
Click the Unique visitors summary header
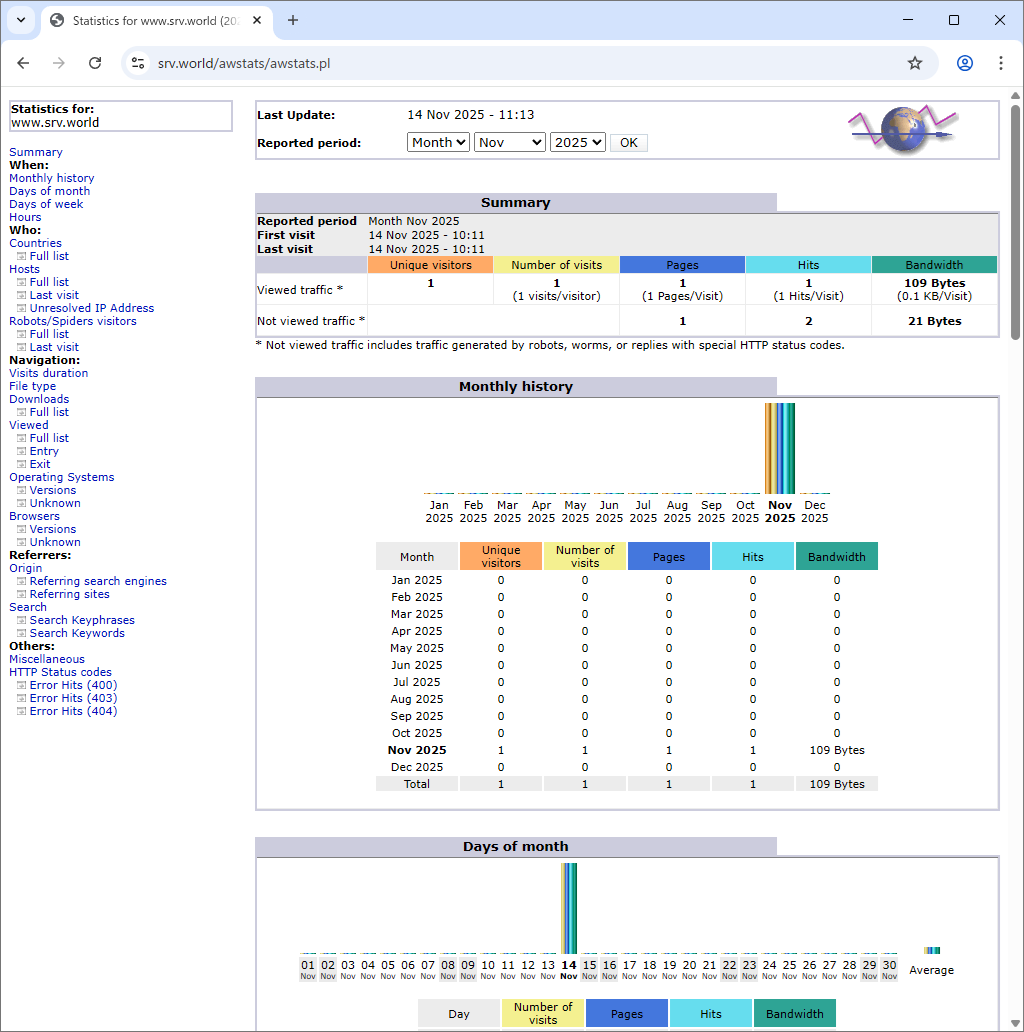pyautogui.click(x=430, y=265)
